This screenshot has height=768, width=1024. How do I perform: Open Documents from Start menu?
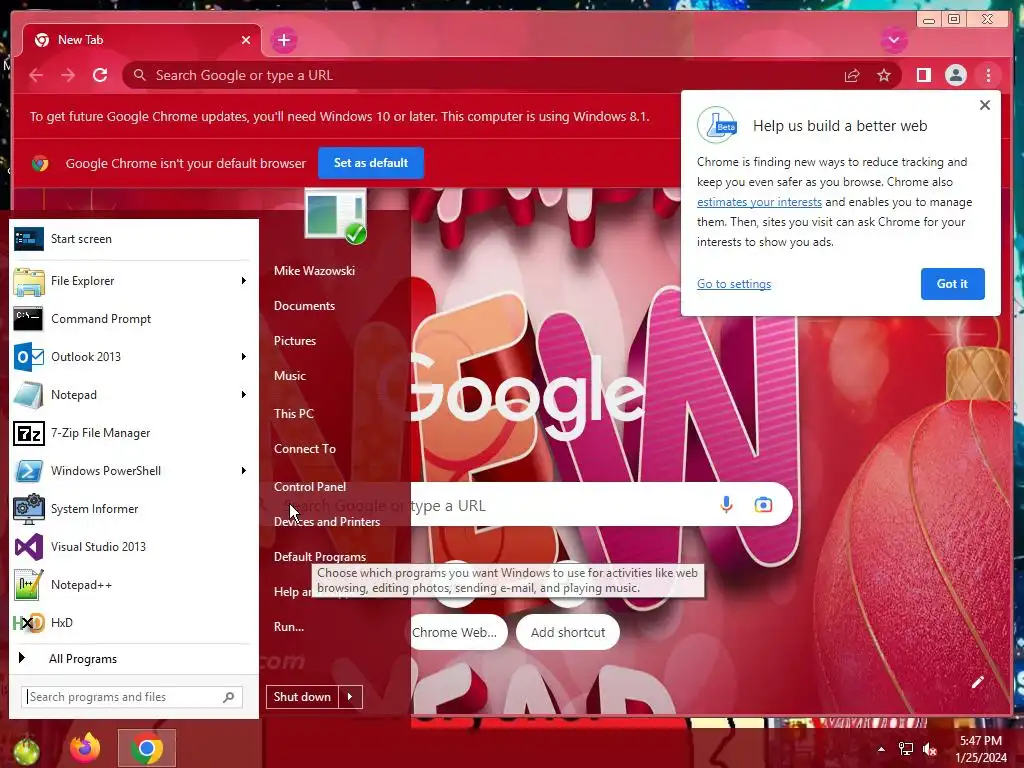point(304,306)
